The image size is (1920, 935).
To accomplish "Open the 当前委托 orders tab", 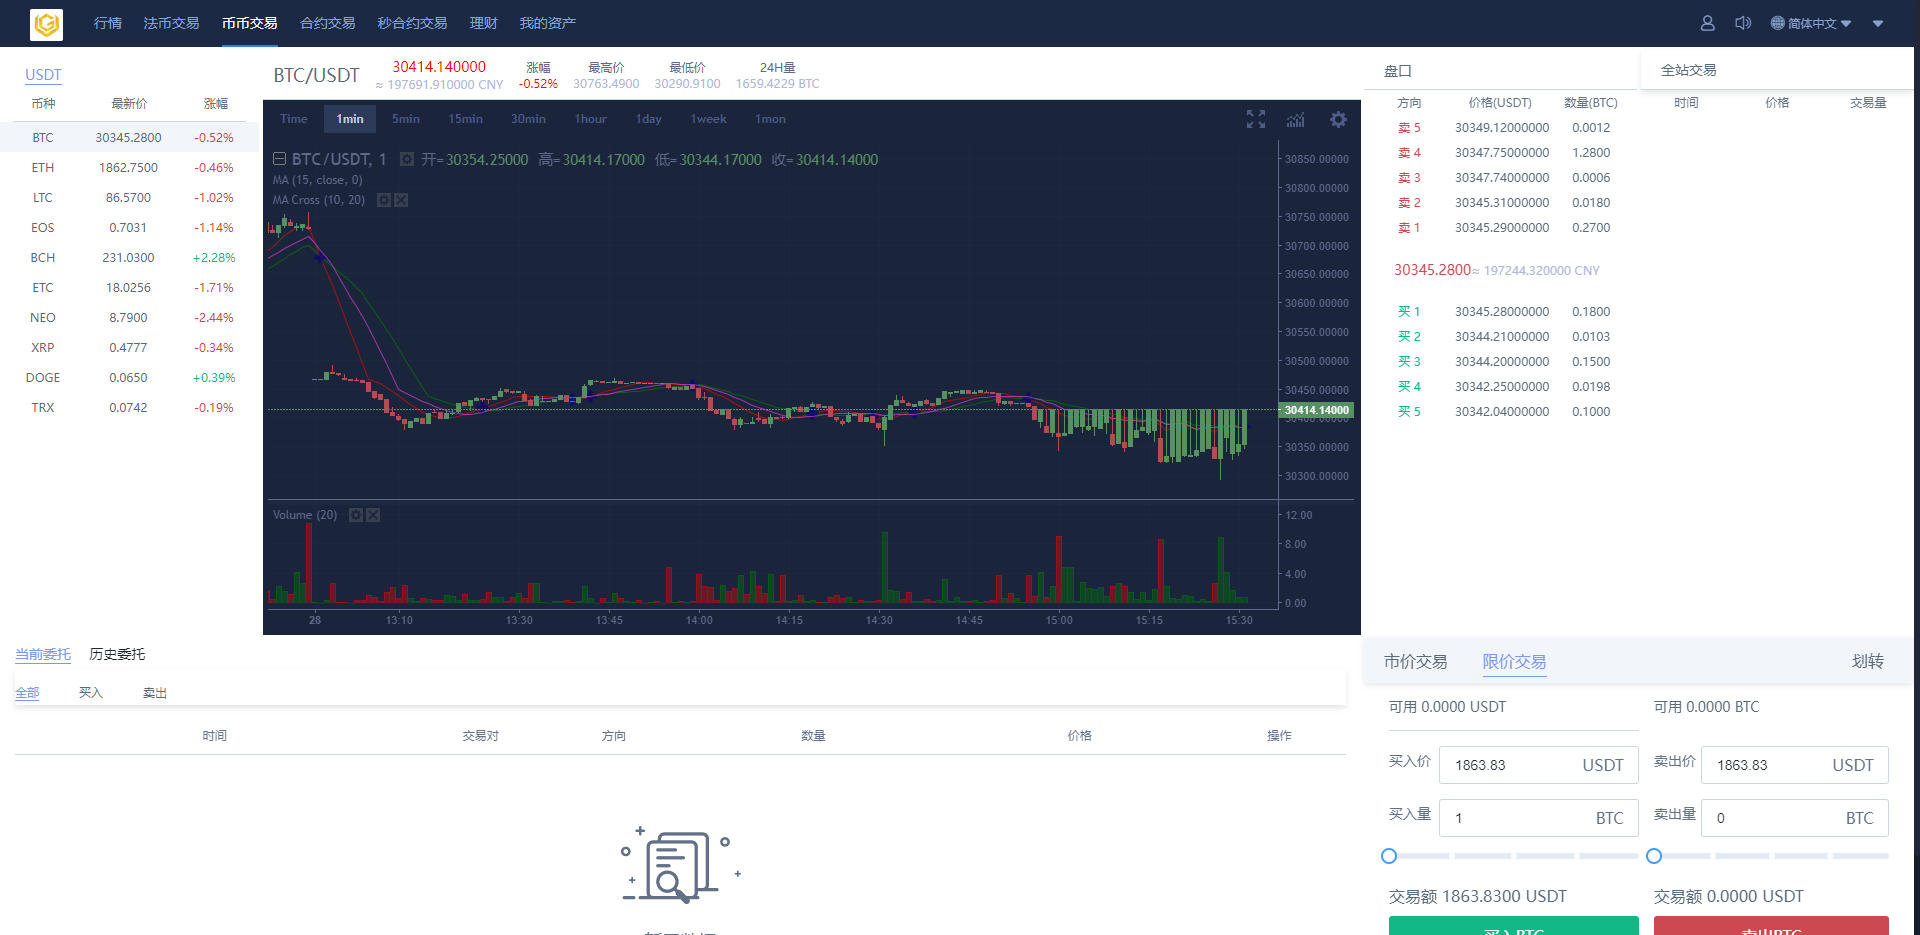I will 43,654.
